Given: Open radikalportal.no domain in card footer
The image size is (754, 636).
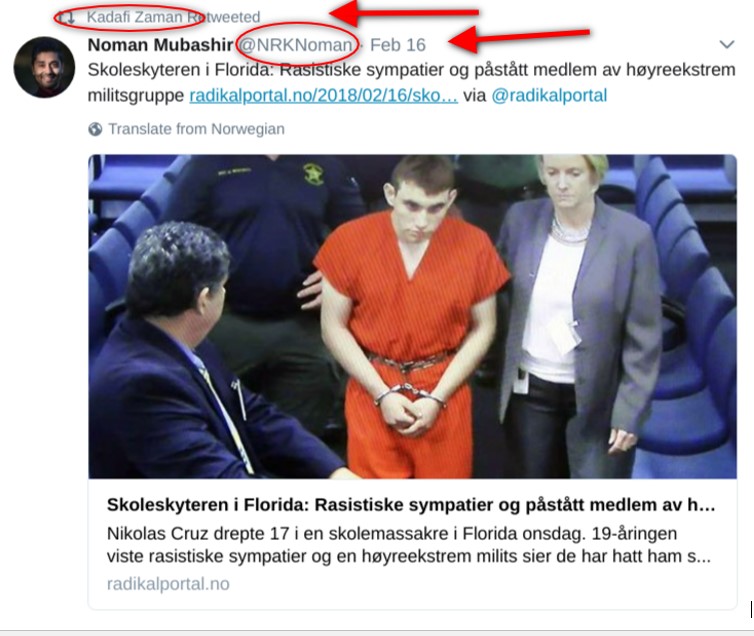Looking at the screenshot, I should point(168,584).
